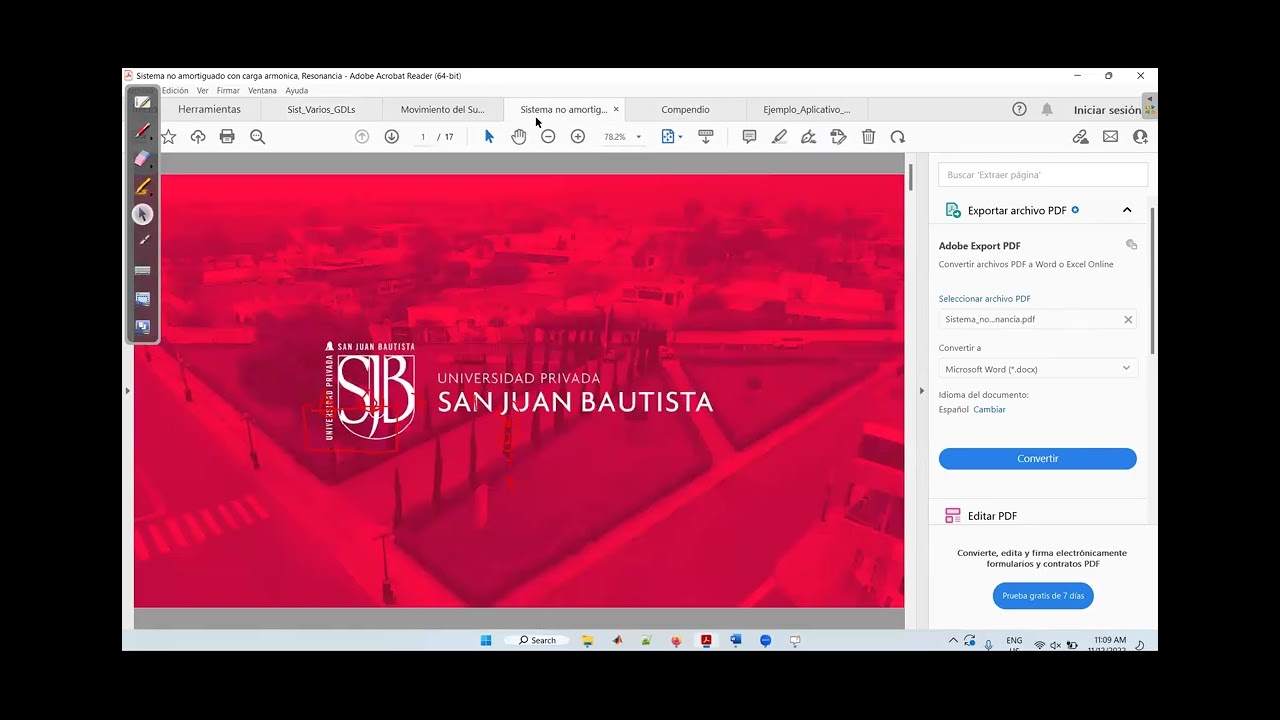Click the print icon
The width and height of the screenshot is (1280, 720).
227,137
